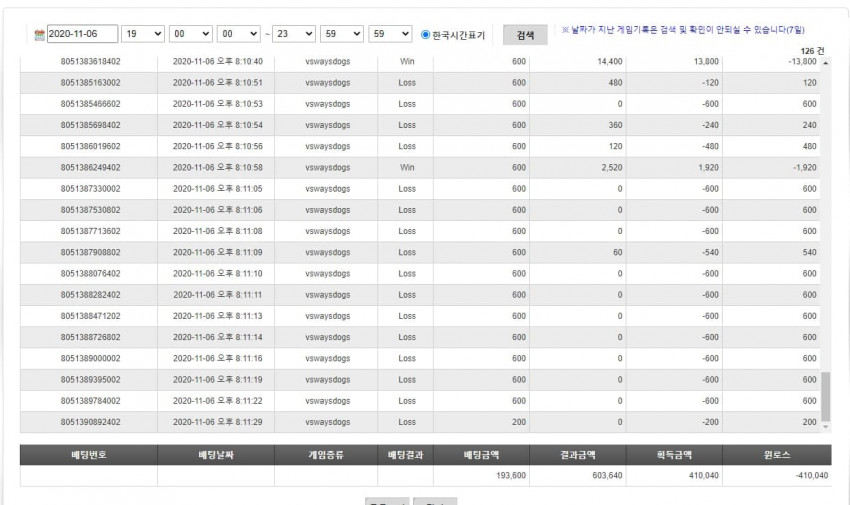Image resolution: width=850 pixels, height=505 pixels.
Task: Open the start minute dropdown after hour 19
Action: [191, 34]
